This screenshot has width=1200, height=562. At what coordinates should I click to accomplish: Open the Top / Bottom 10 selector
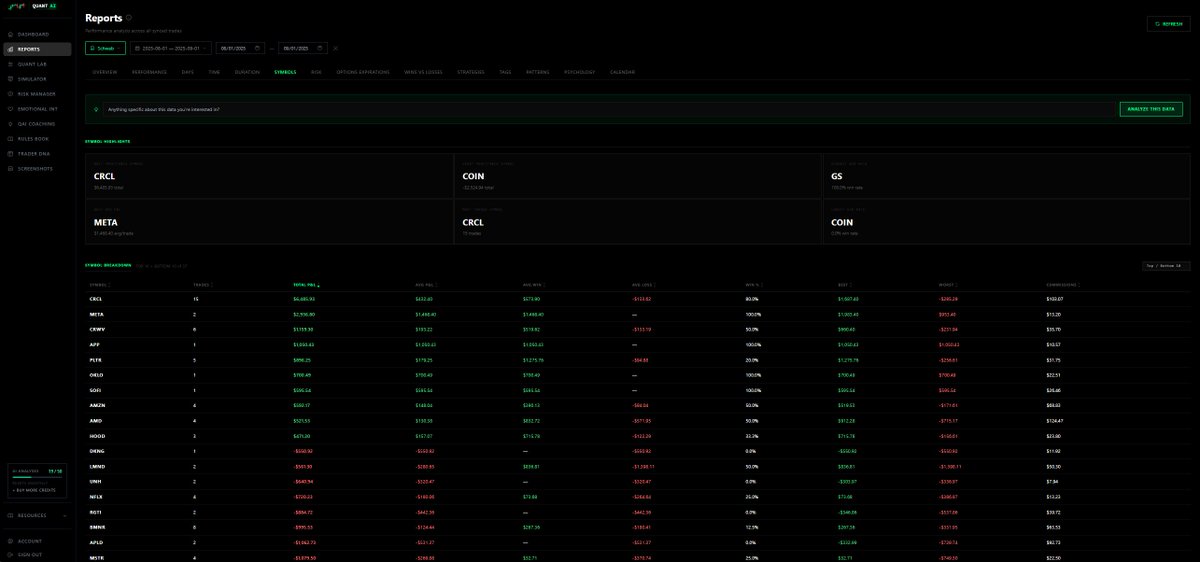coord(1166,266)
